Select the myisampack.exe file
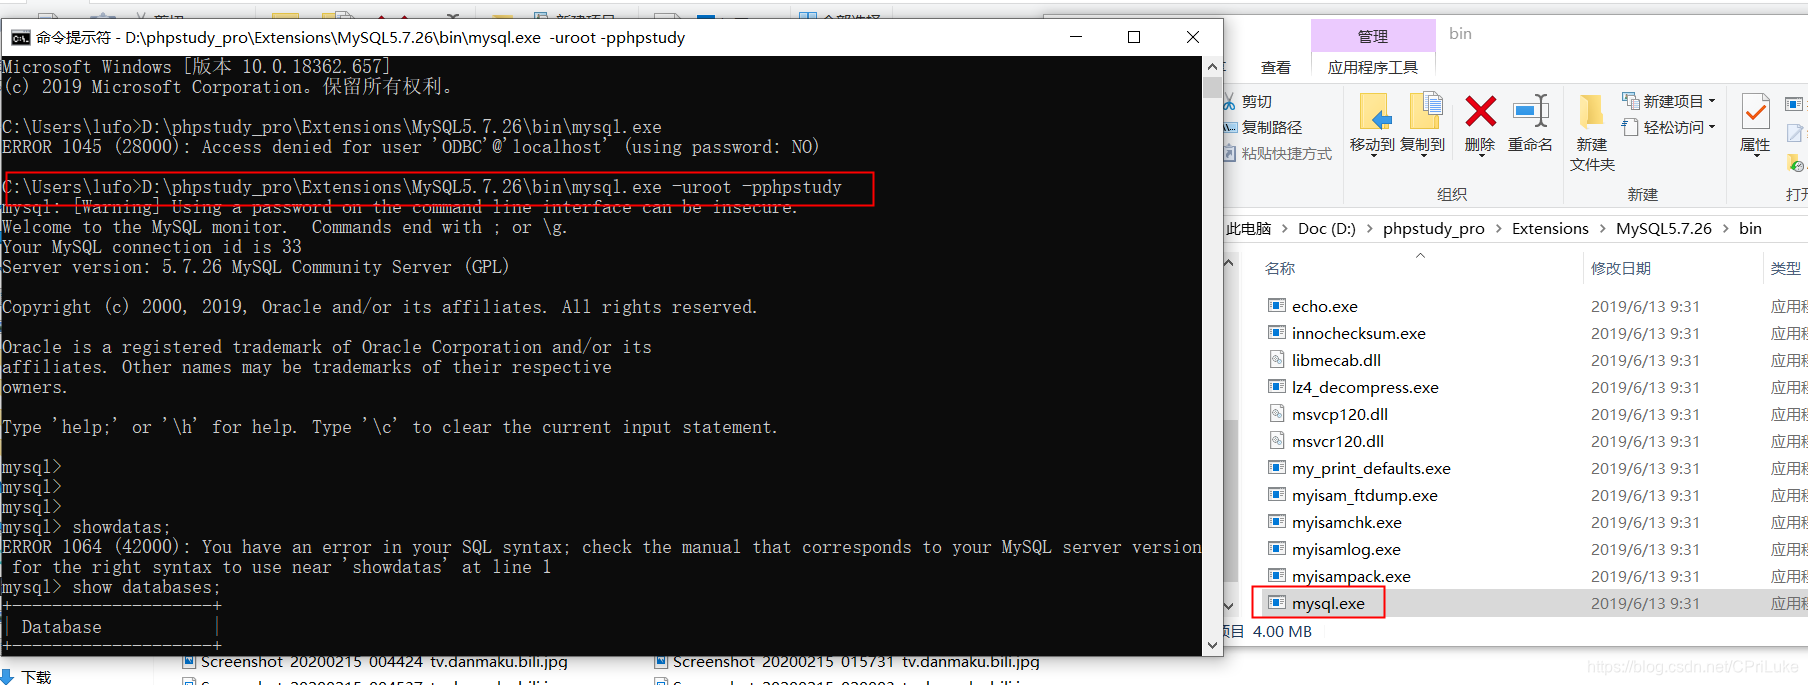Viewport: 1808px width, 685px height. tap(1351, 576)
